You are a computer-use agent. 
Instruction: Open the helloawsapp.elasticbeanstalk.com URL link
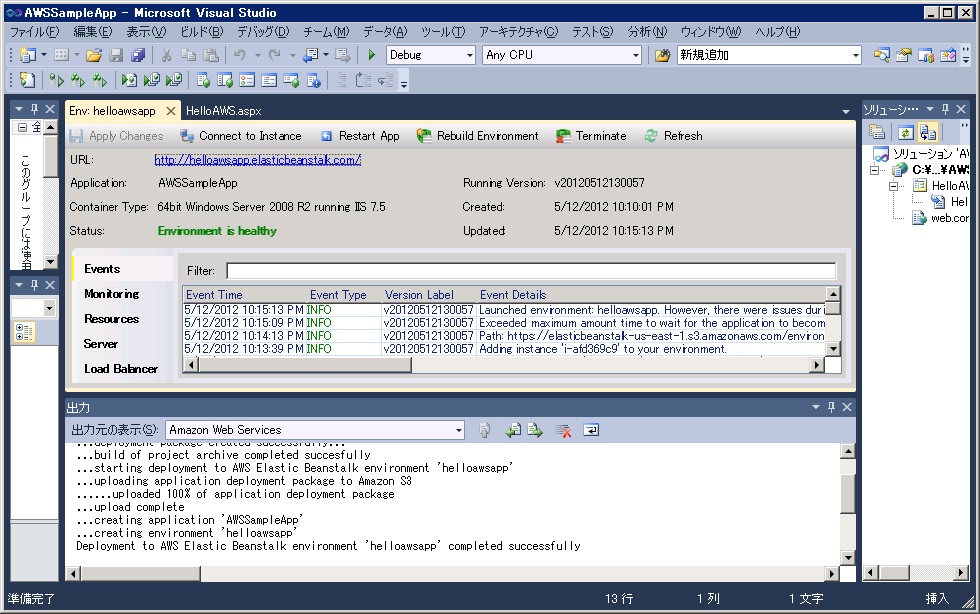click(258, 160)
